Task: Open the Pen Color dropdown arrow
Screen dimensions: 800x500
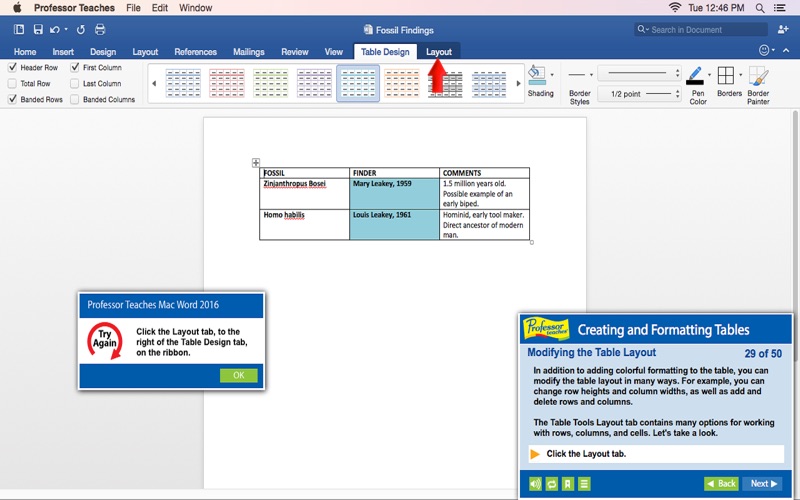Action: click(709, 75)
